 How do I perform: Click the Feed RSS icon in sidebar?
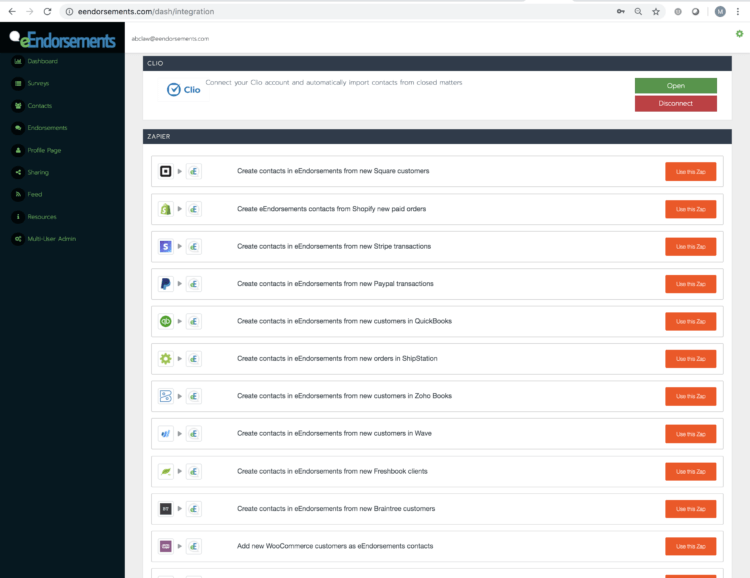(x=18, y=194)
